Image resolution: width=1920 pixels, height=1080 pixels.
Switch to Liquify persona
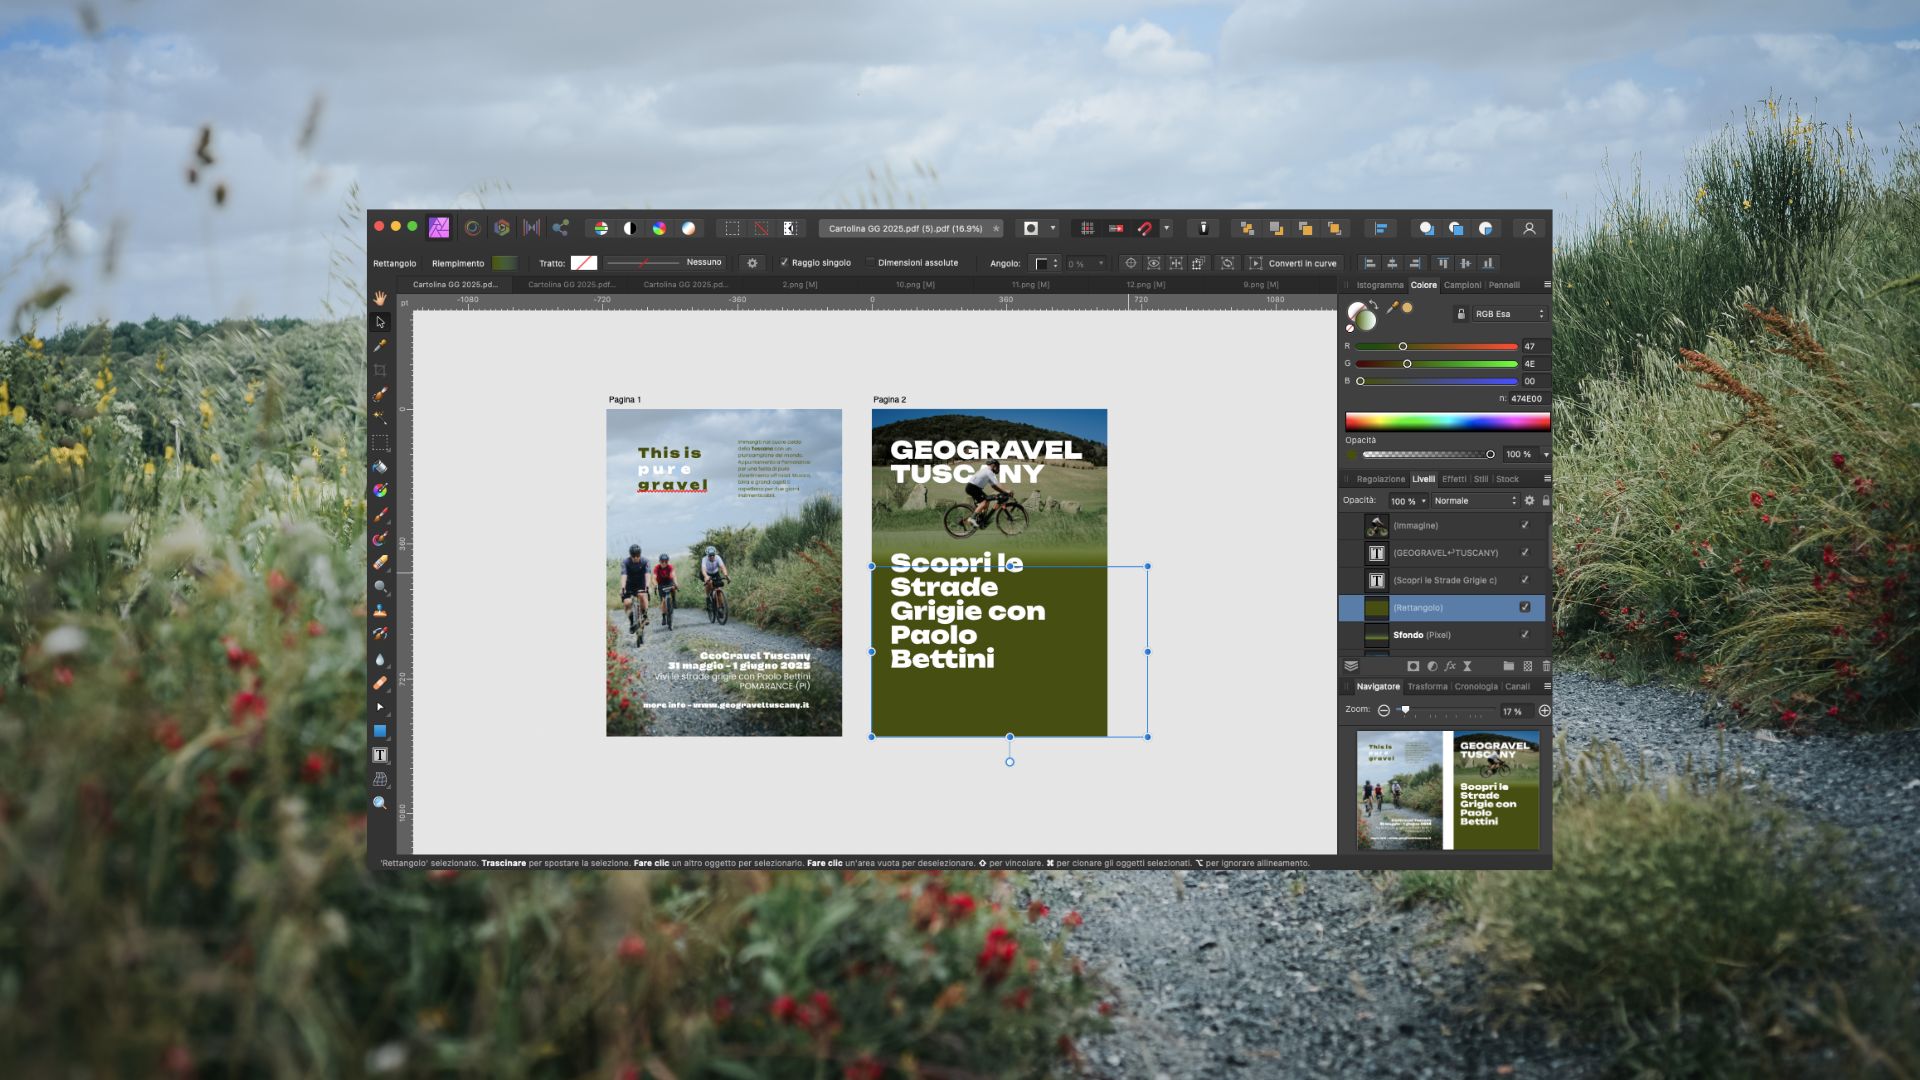point(472,228)
